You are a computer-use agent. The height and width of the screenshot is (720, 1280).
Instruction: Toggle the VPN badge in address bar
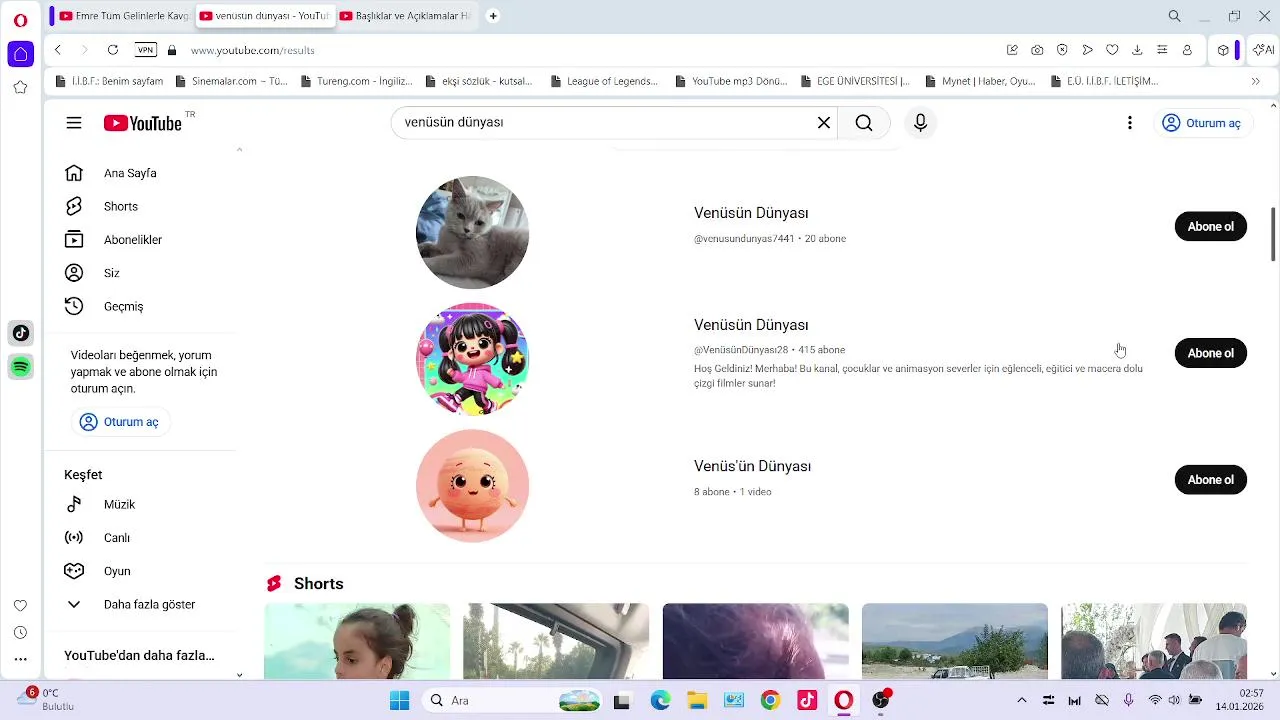click(x=146, y=50)
